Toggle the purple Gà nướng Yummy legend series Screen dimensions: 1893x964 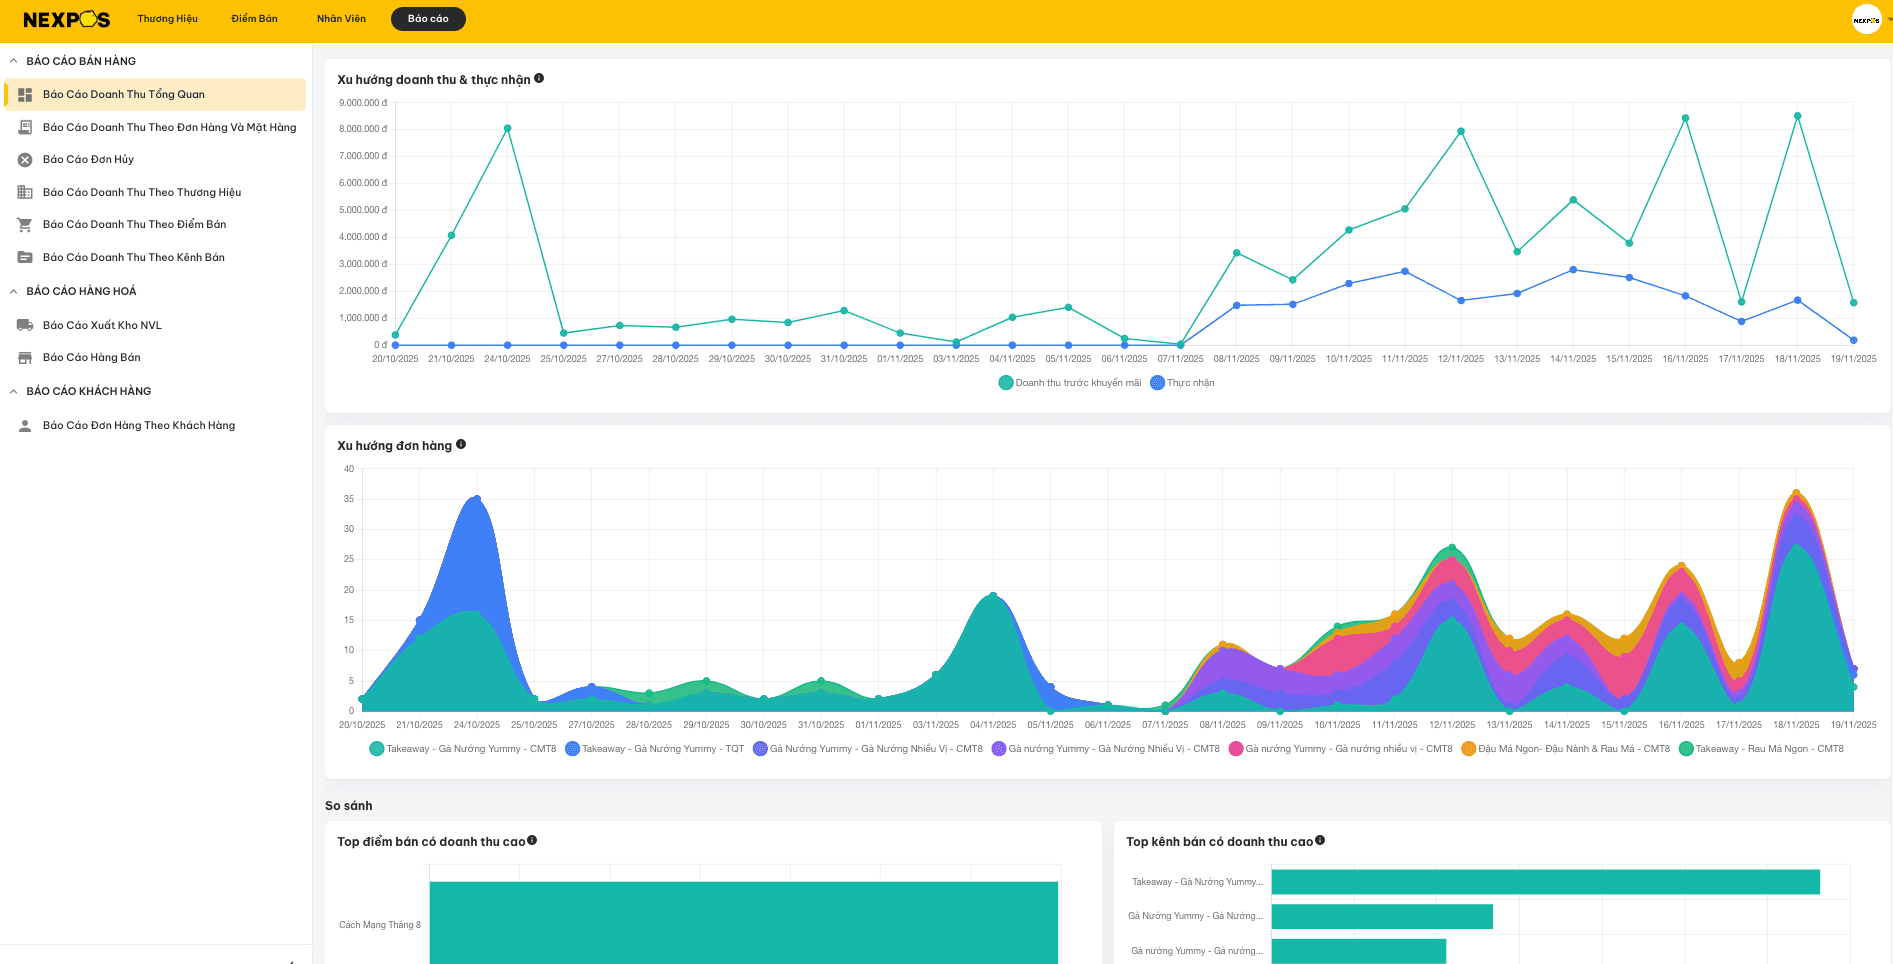tap(1106, 749)
